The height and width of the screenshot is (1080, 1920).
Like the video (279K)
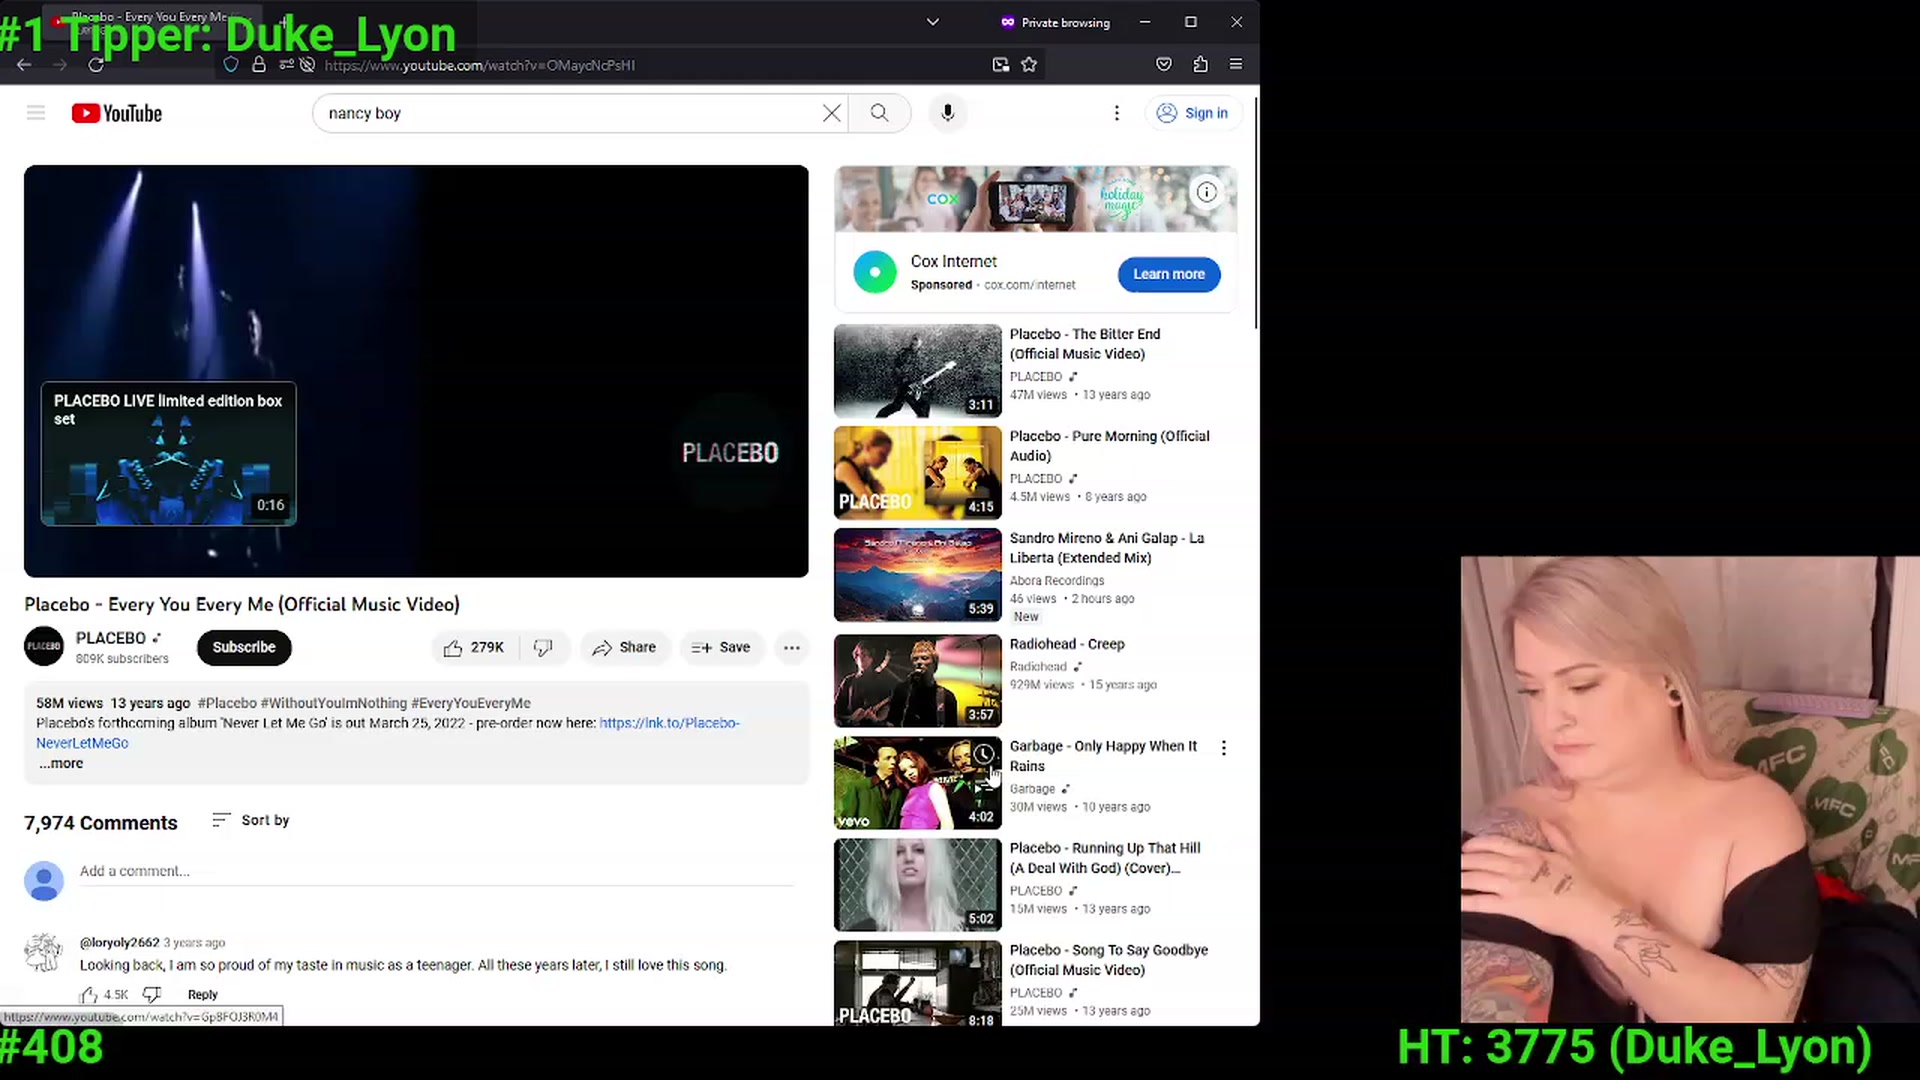click(x=474, y=648)
